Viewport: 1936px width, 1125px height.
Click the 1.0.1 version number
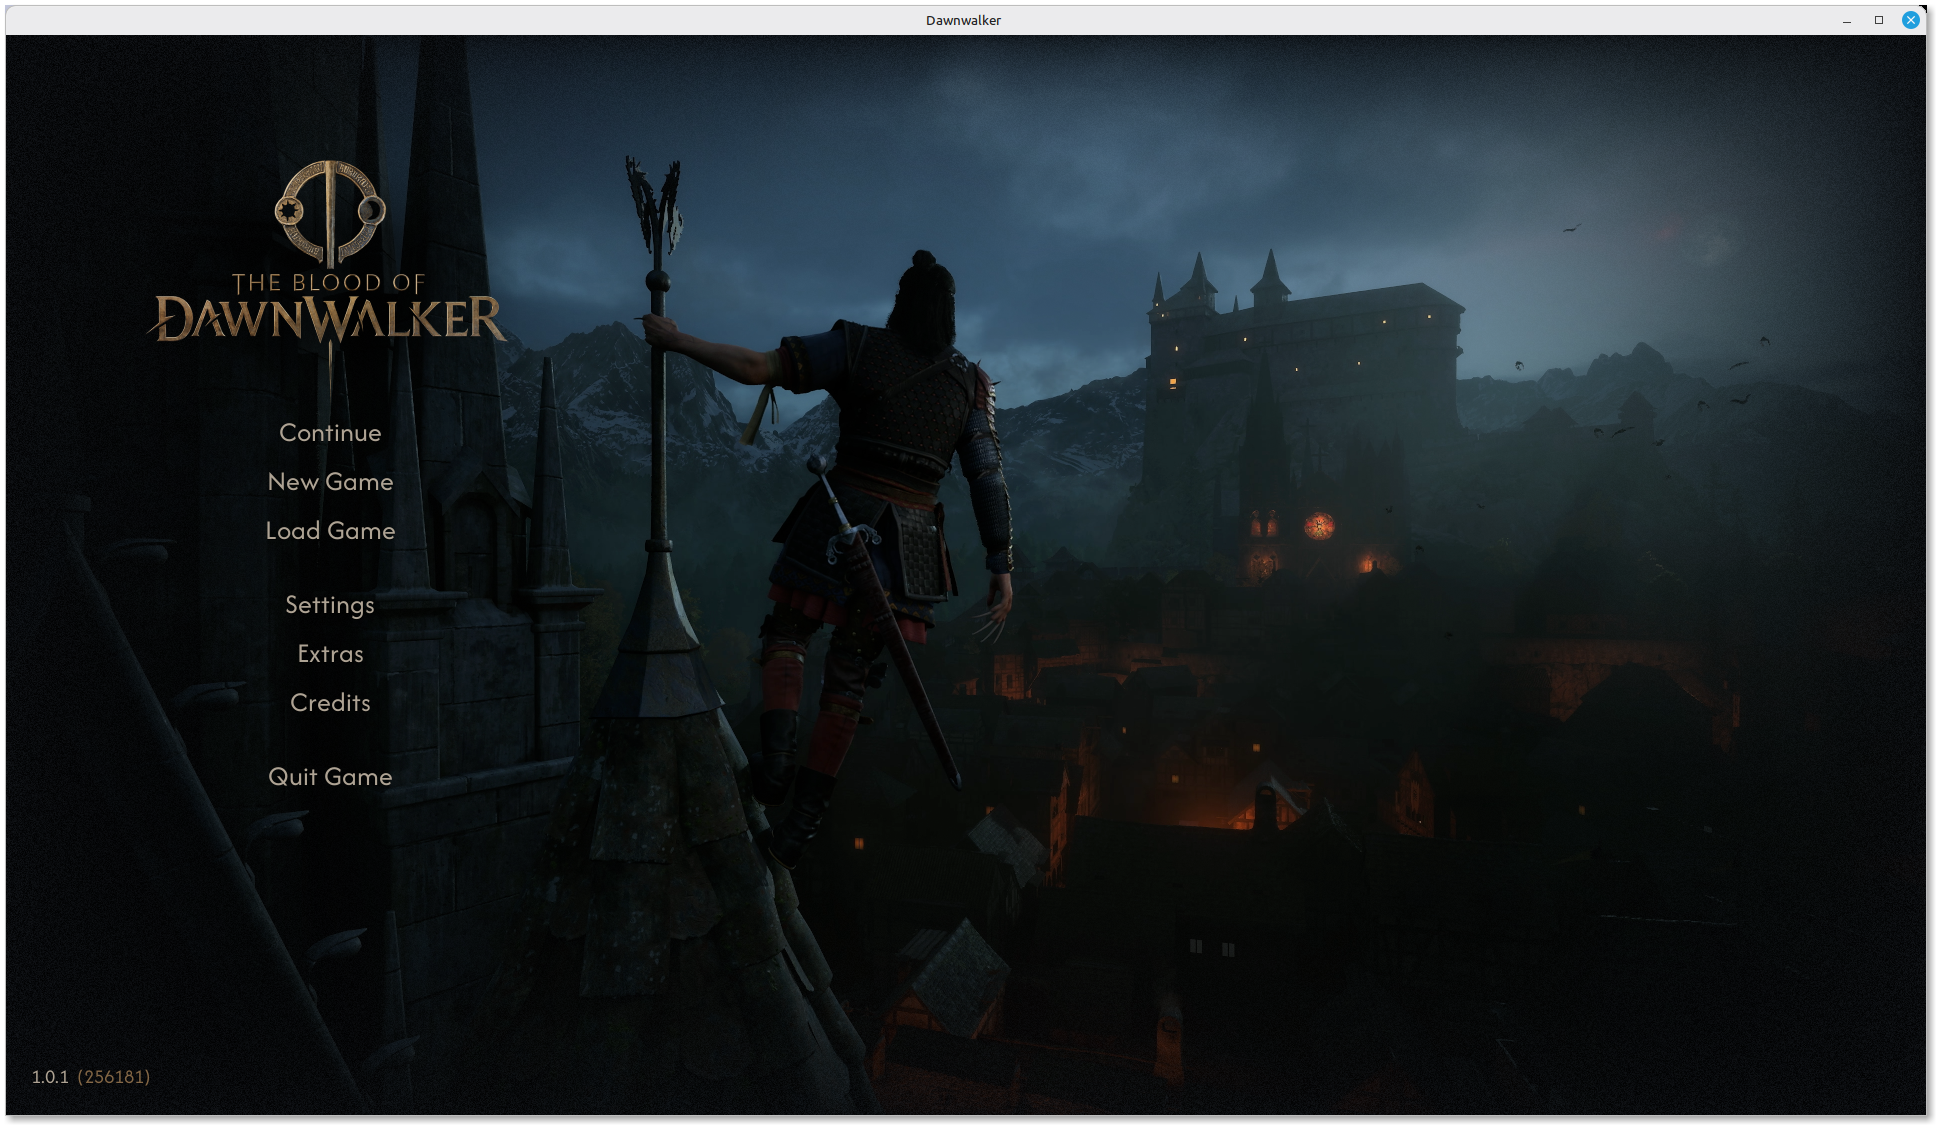(x=50, y=1077)
